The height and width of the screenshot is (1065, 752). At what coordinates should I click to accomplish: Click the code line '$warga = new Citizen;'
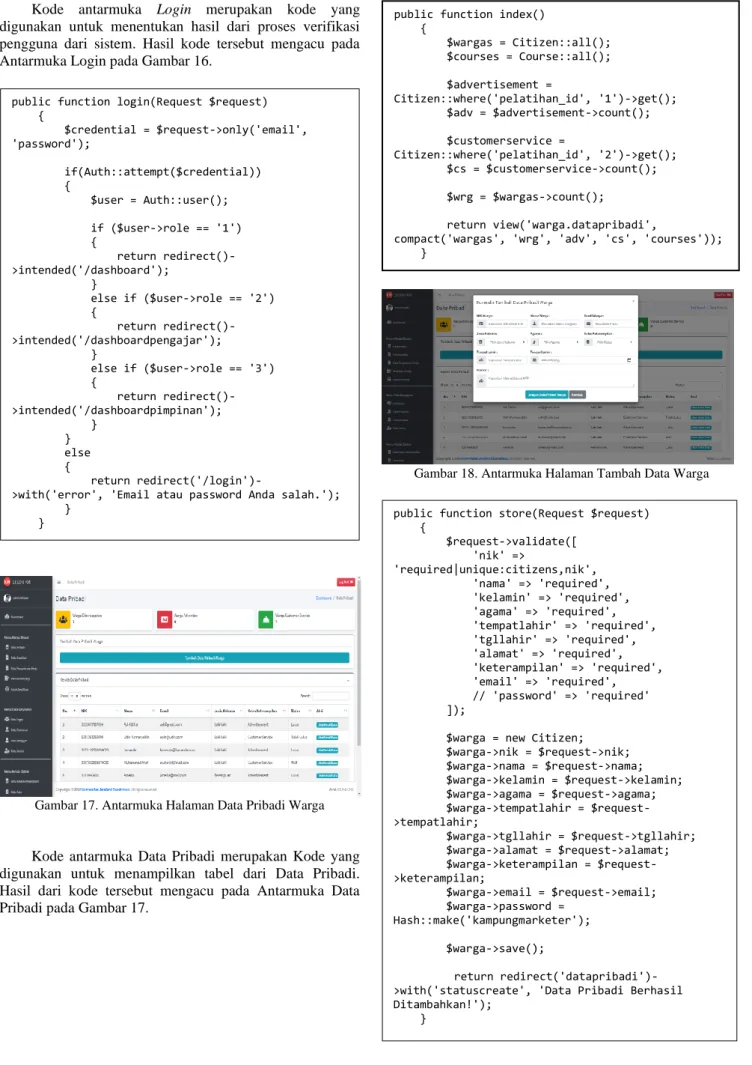coord(514,738)
